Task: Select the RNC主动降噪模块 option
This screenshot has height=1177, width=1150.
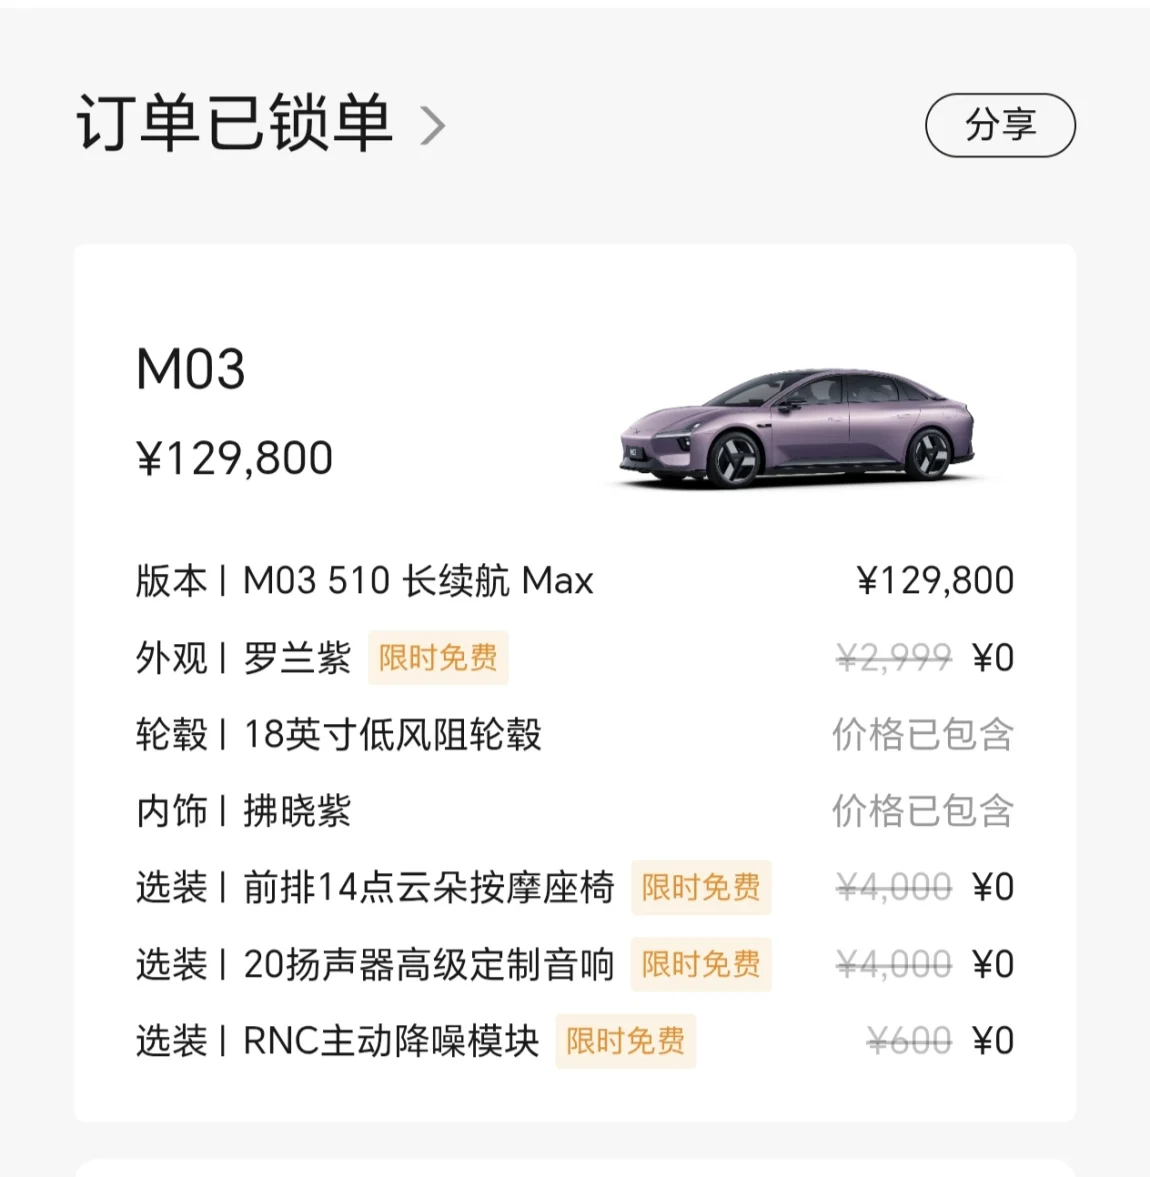Action: [x=391, y=1041]
